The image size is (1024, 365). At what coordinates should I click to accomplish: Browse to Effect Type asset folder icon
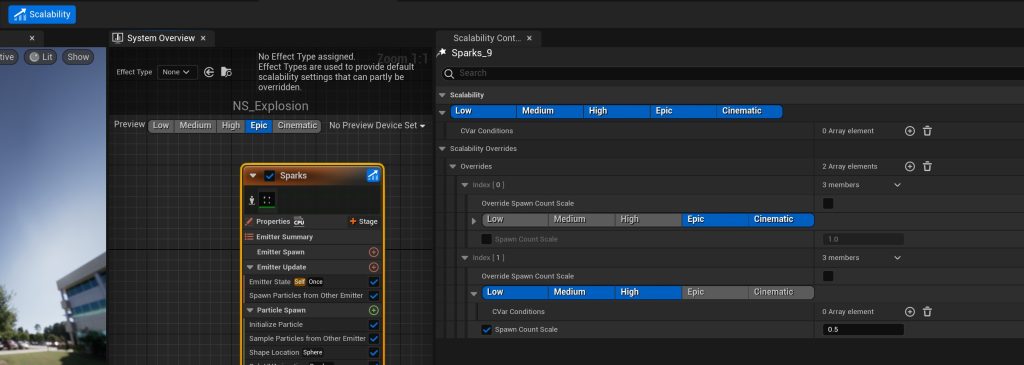click(226, 72)
